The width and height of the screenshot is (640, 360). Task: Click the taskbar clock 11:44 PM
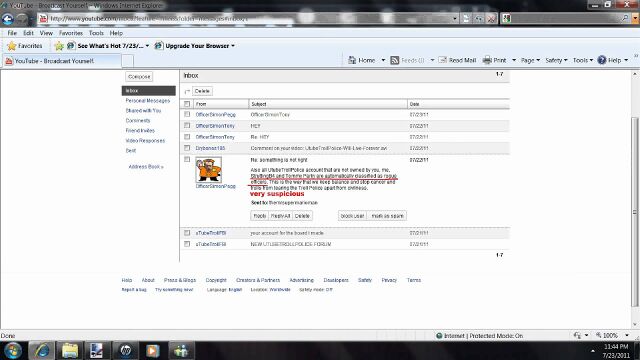[x=616, y=347]
